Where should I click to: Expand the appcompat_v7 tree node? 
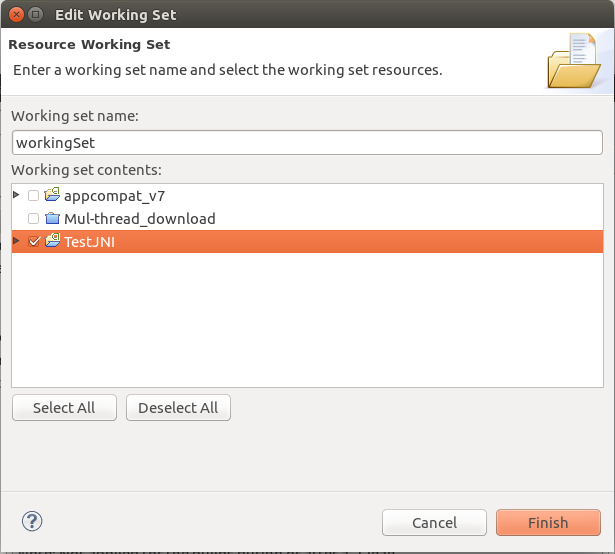pyautogui.click(x=16, y=195)
